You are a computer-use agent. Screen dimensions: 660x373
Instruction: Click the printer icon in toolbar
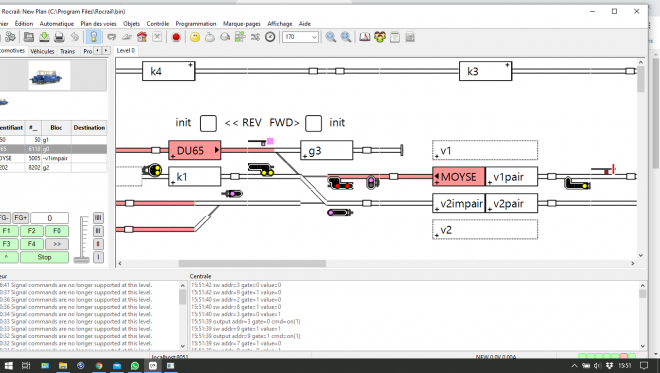[x=59, y=37]
